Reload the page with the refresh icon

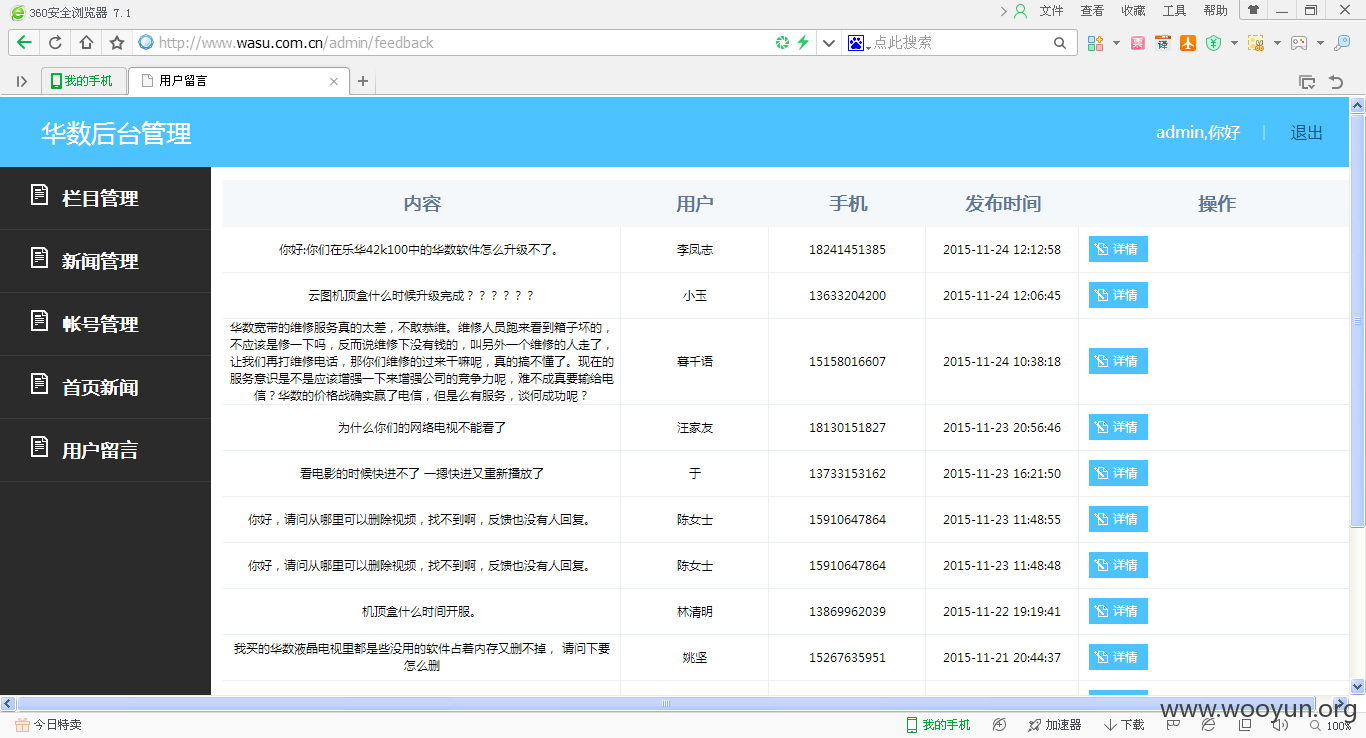point(55,43)
